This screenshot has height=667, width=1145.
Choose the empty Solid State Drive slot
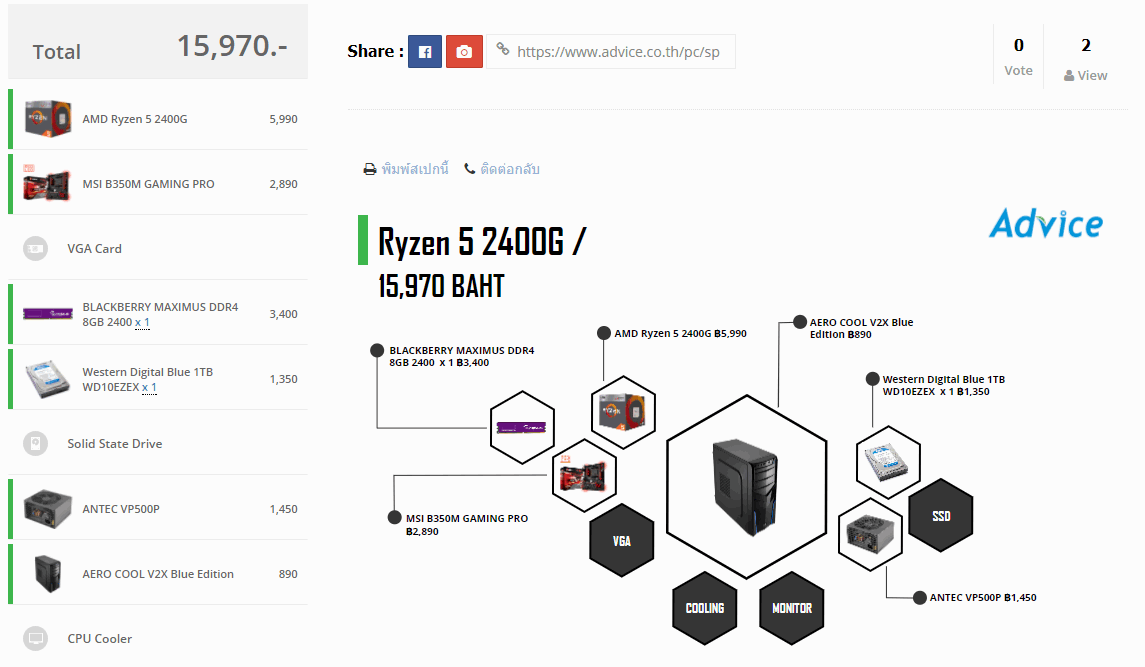[x=158, y=443]
